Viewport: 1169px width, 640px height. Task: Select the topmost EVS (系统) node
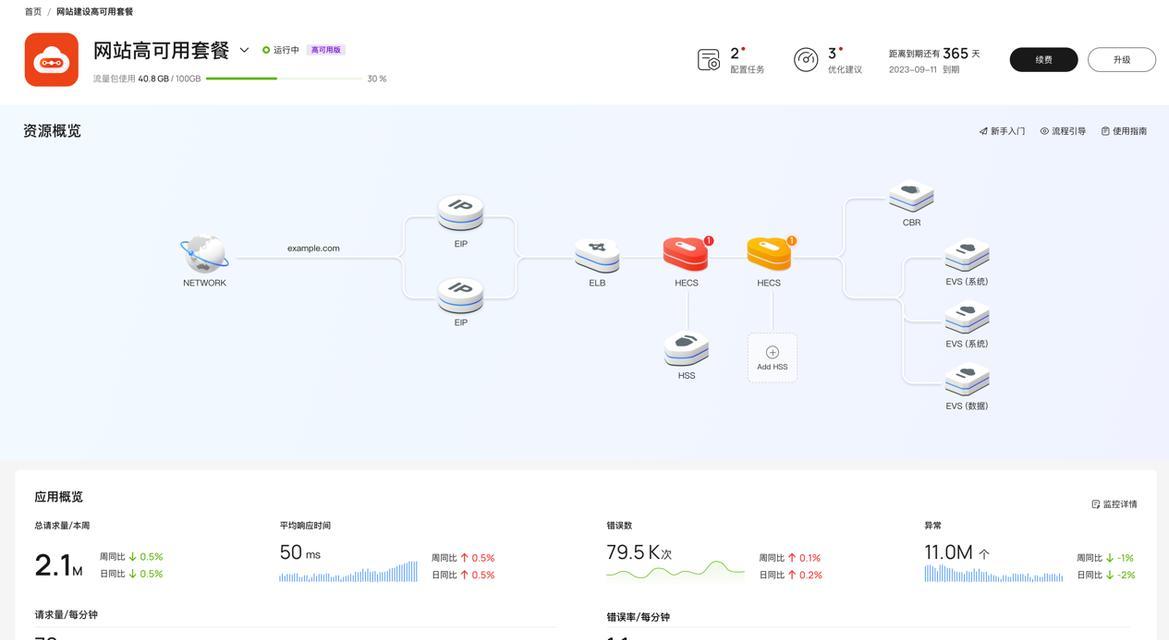(x=967, y=256)
